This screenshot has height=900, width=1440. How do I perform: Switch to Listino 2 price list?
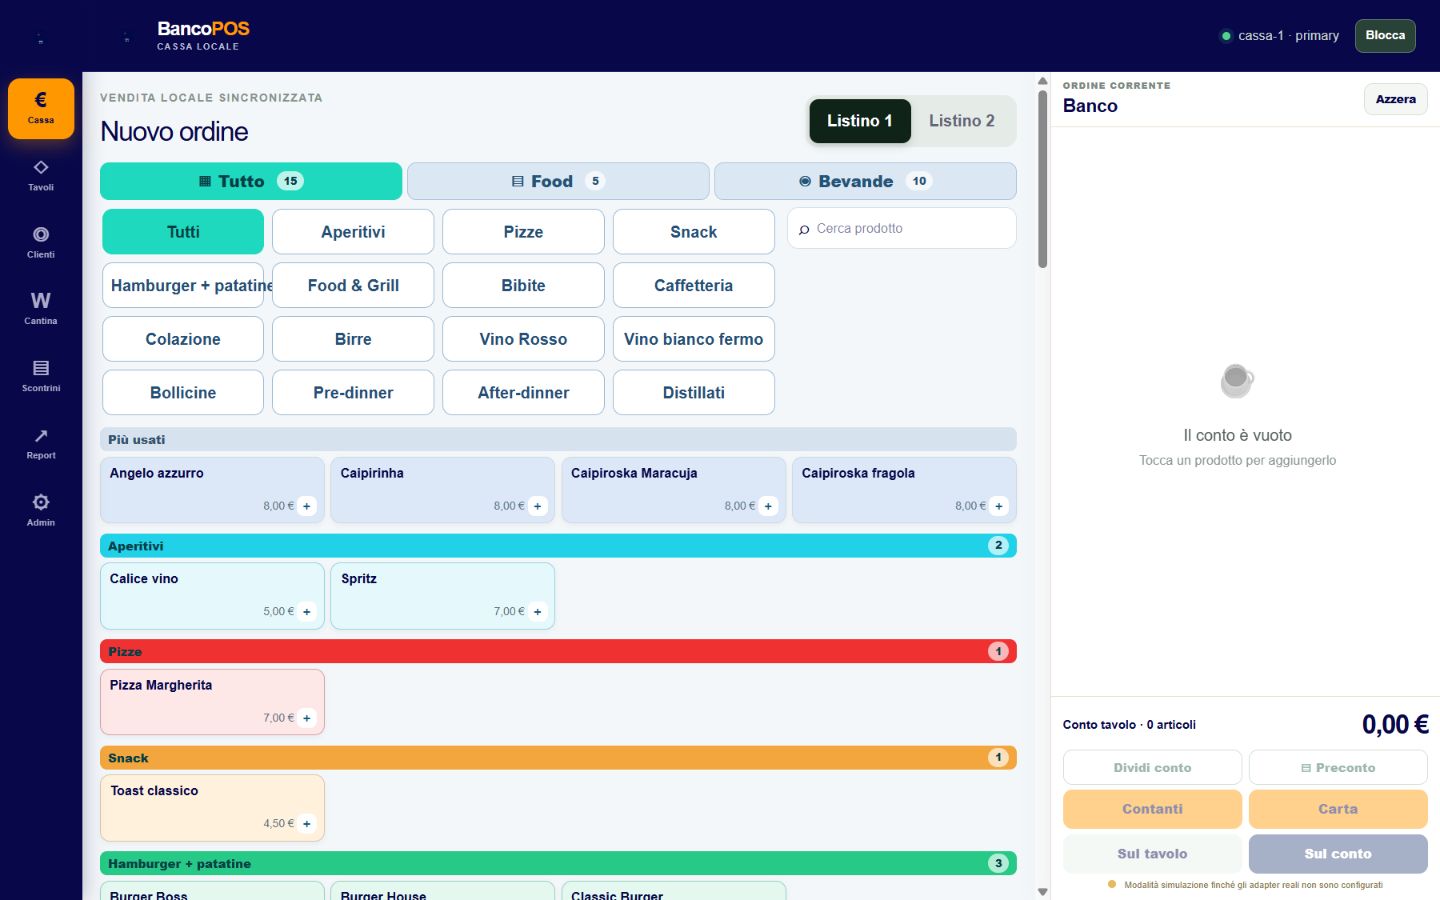click(x=962, y=121)
